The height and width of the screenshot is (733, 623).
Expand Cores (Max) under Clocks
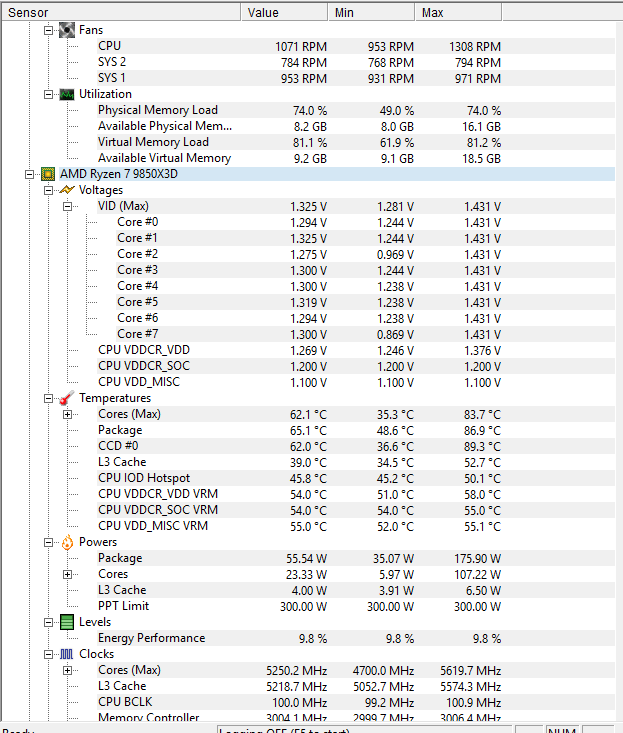(67, 670)
